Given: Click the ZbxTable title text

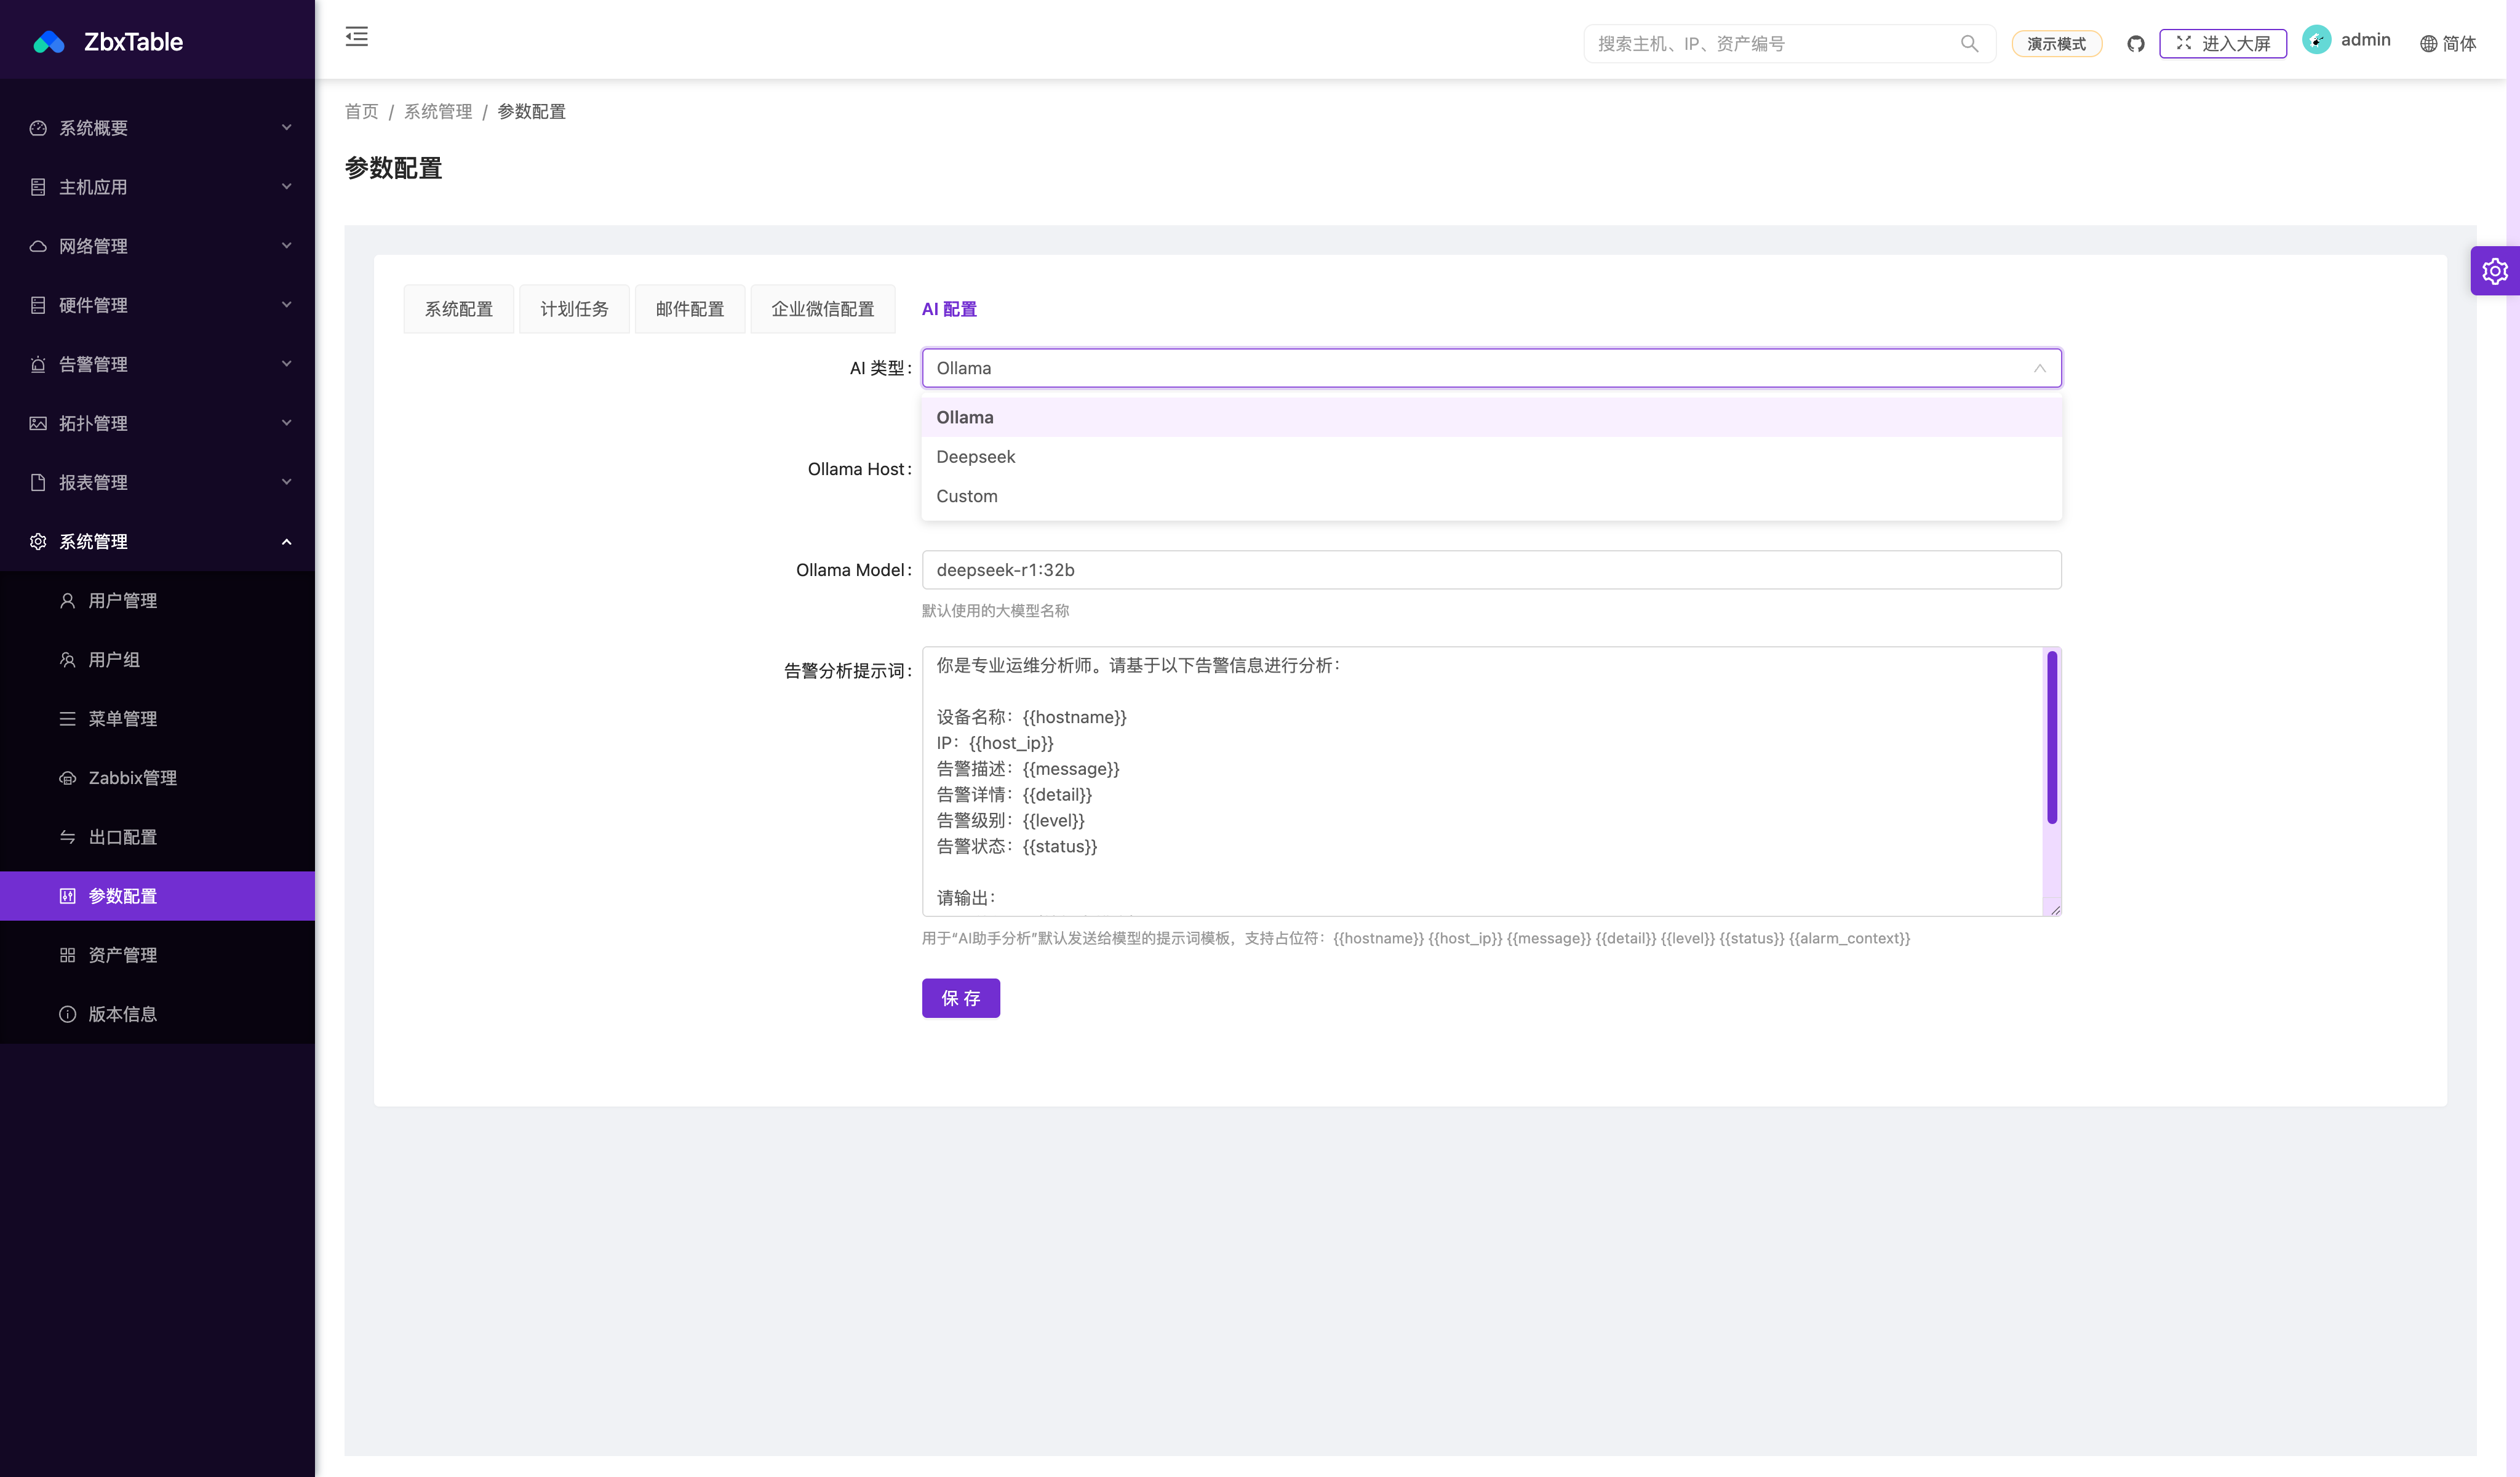Looking at the screenshot, I should (x=133, y=42).
